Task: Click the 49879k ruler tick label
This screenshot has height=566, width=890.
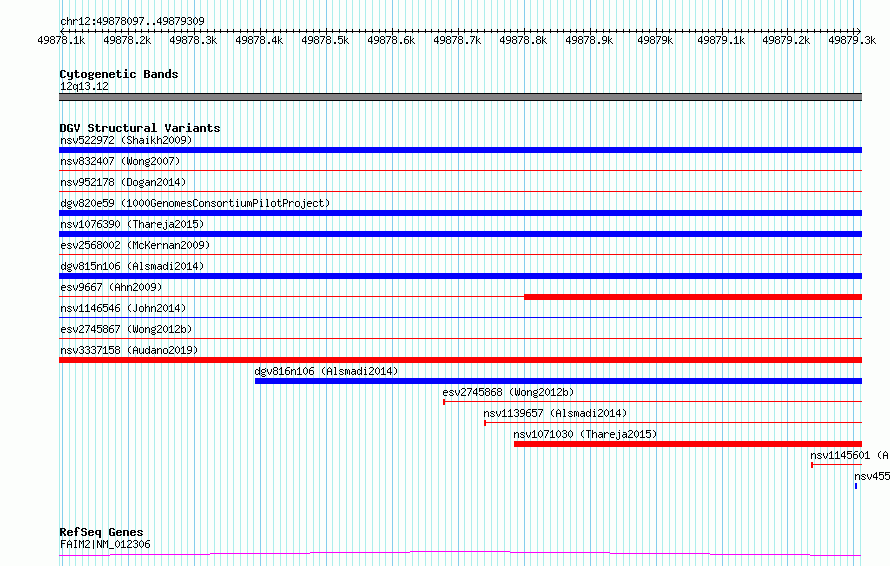Action: coord(655,40)
